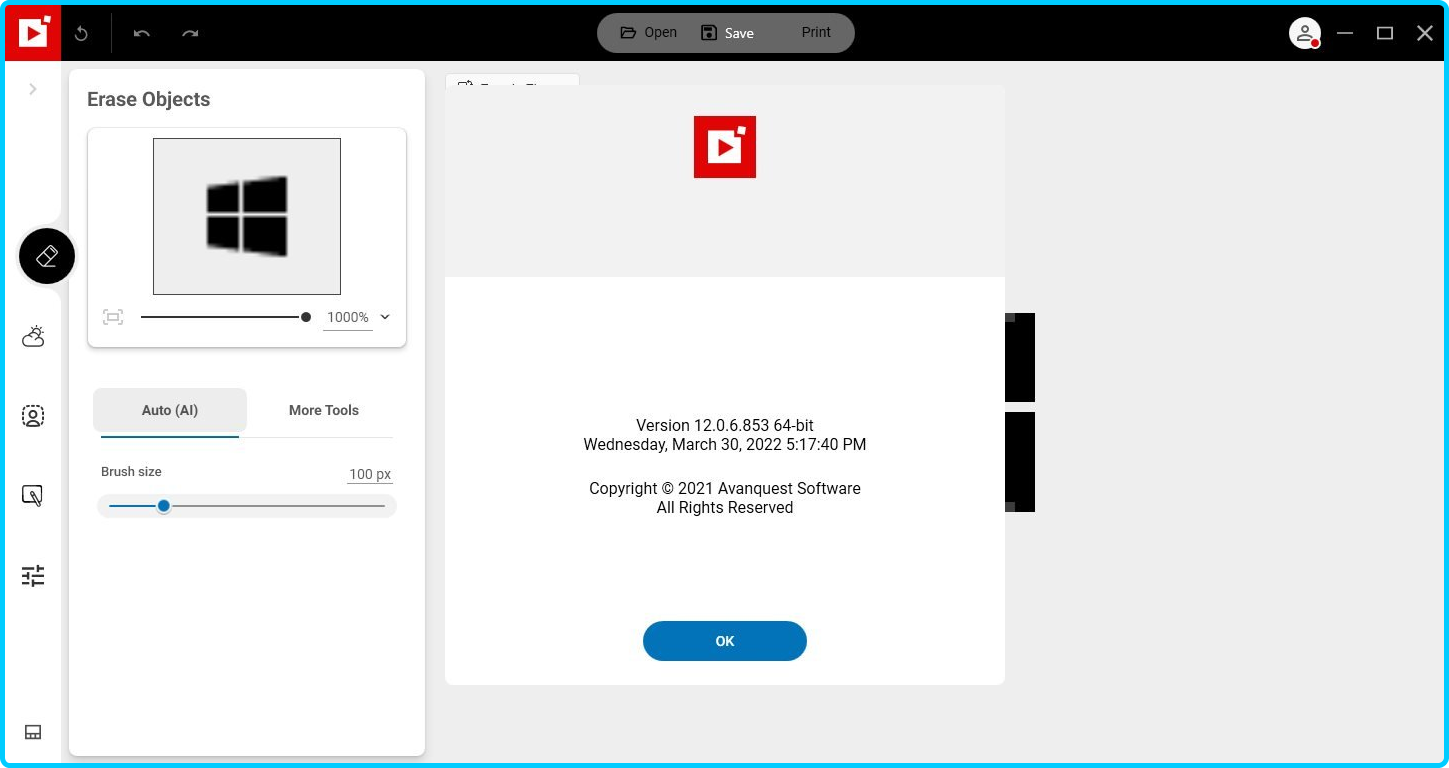Save the current image
The height and width of the screenshot is (768, 1449).
click(727, 33)
